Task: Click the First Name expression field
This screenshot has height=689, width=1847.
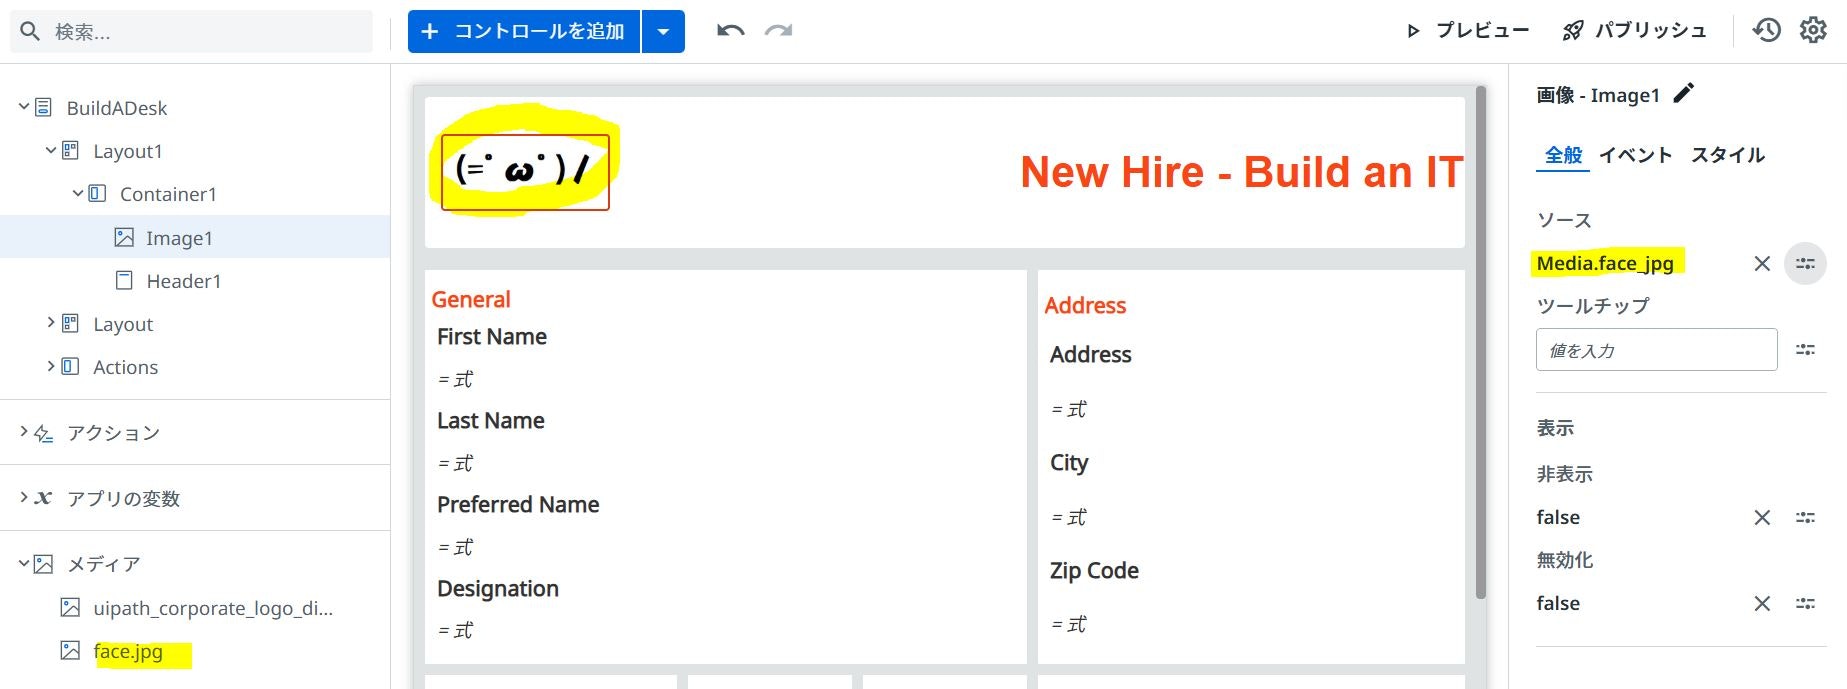Action: tap(455, 379)
